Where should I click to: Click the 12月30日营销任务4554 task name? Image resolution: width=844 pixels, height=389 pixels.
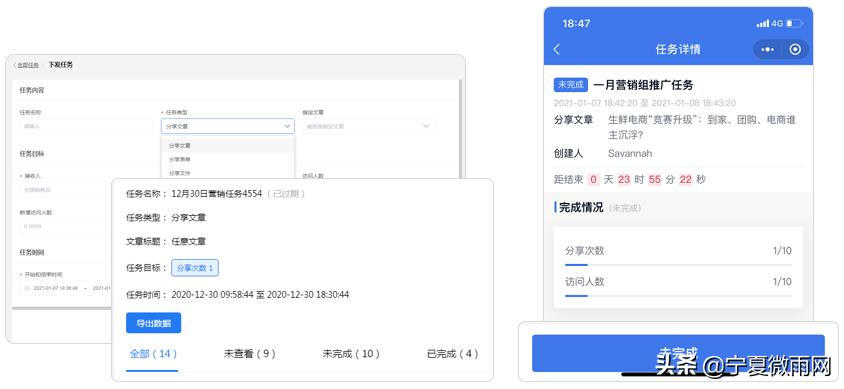(x=216, y=194)
